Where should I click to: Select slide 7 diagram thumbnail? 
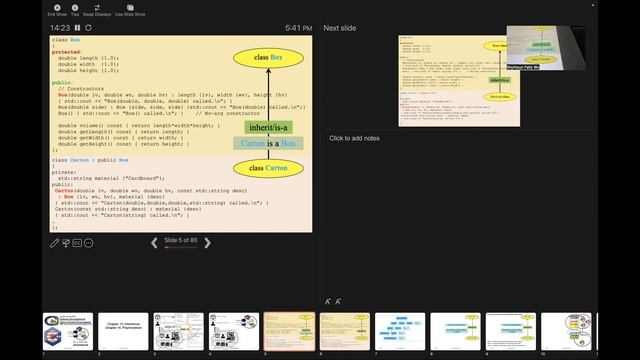tap(400, 331)
